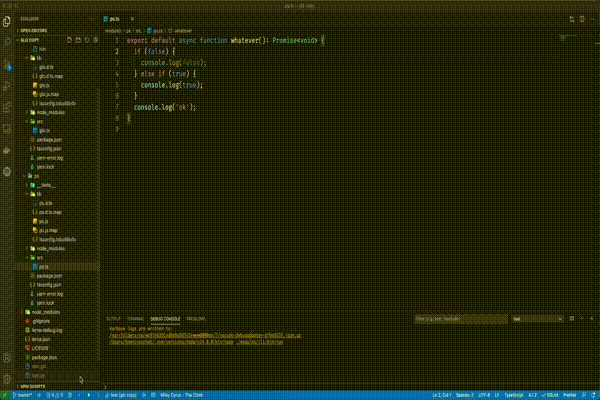The image size is (600, 400).
Task: Open LICENSE file in explorer tree
Action: pyautogui.click(x=41, y=348)
